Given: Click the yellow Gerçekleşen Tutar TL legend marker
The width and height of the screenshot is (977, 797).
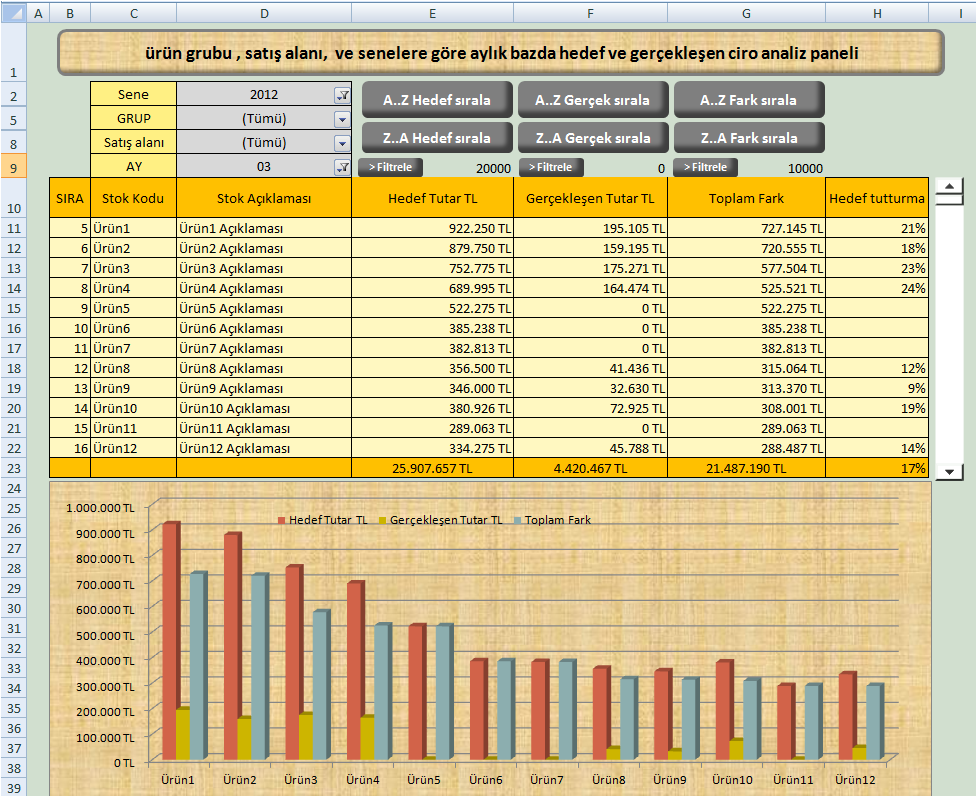Looking at the screenshot, I should click(384, 520).
